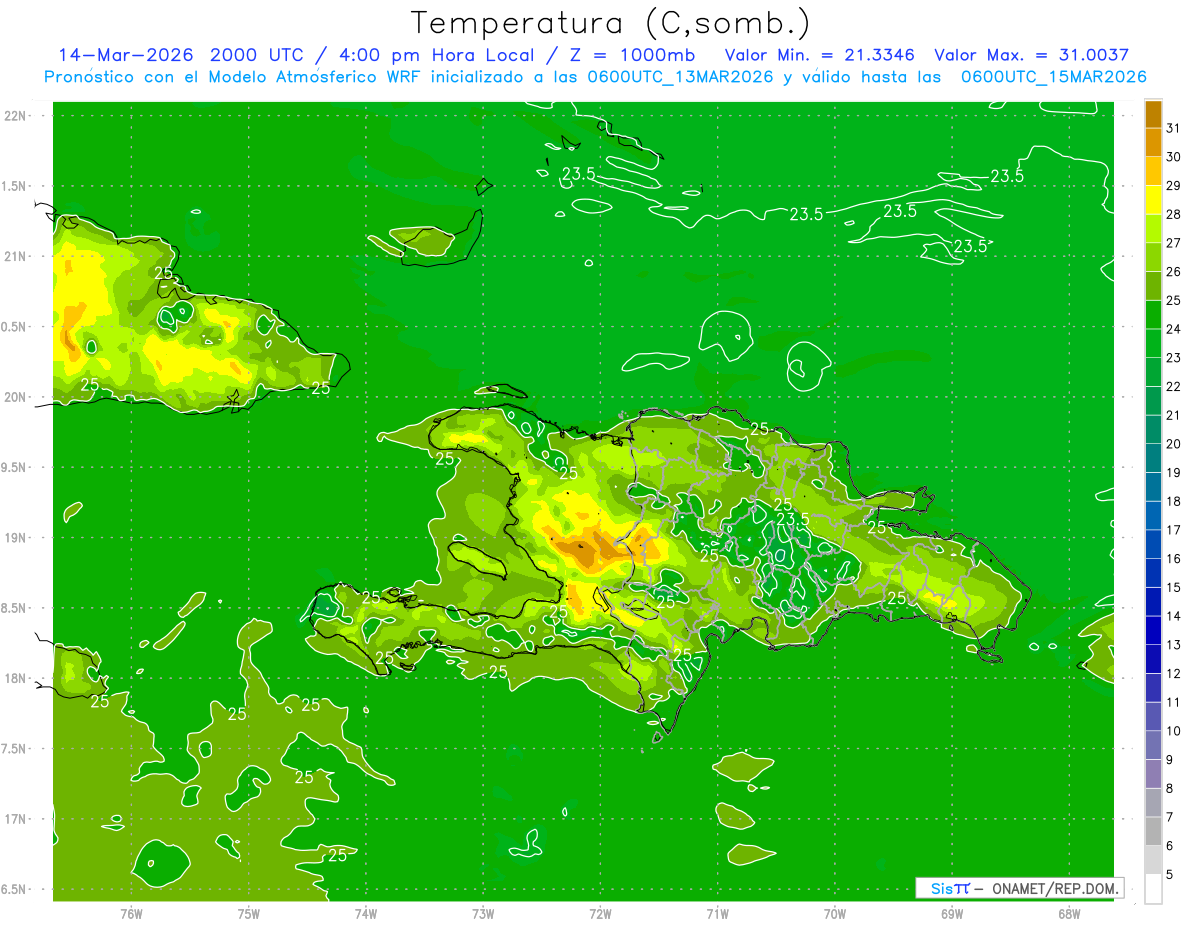Click the '21N' latitude axis label
1200x927 pixels.
(16, 256)
